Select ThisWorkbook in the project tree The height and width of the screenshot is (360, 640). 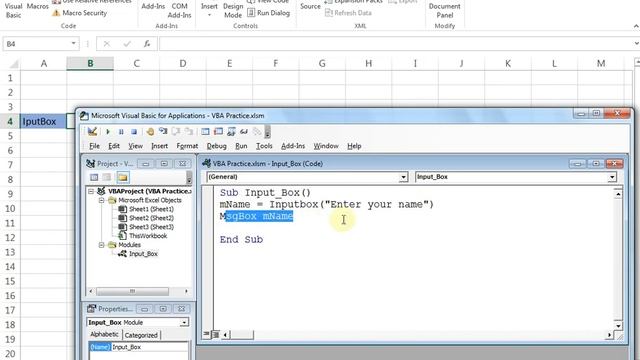tap(143, 236)
